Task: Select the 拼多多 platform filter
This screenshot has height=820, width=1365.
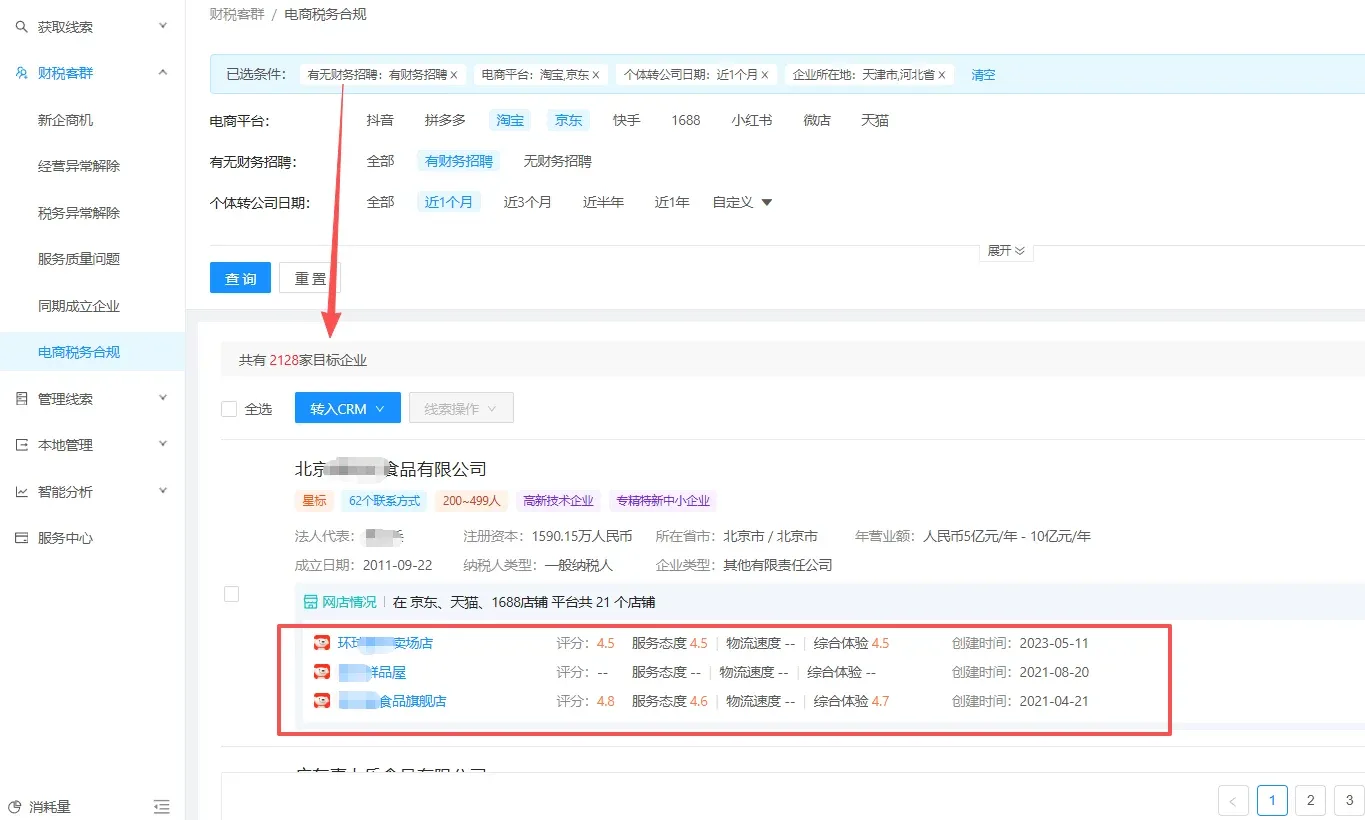Action: coord(445,120)
